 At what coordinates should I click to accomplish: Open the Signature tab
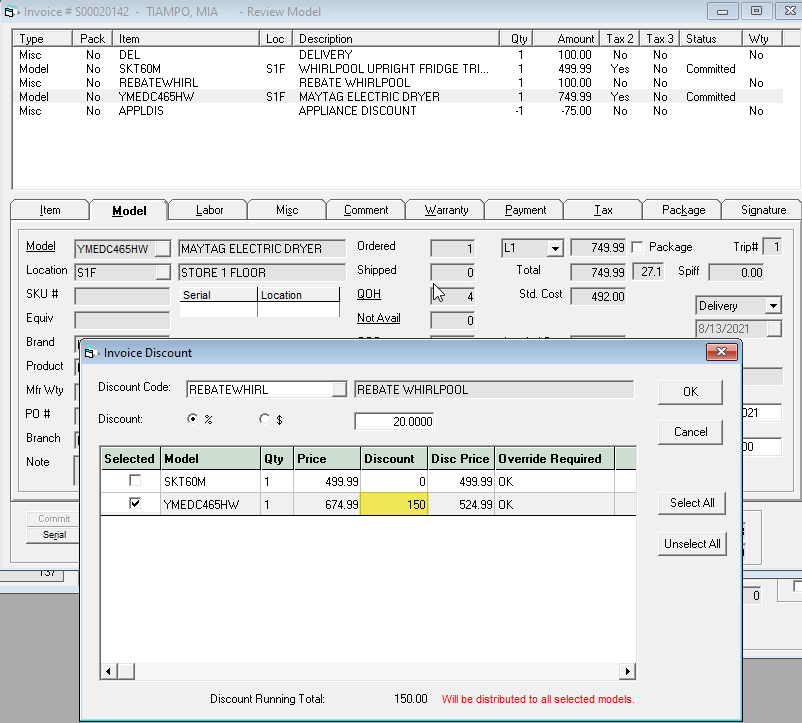pyautogui.click(x=763, y=210)
